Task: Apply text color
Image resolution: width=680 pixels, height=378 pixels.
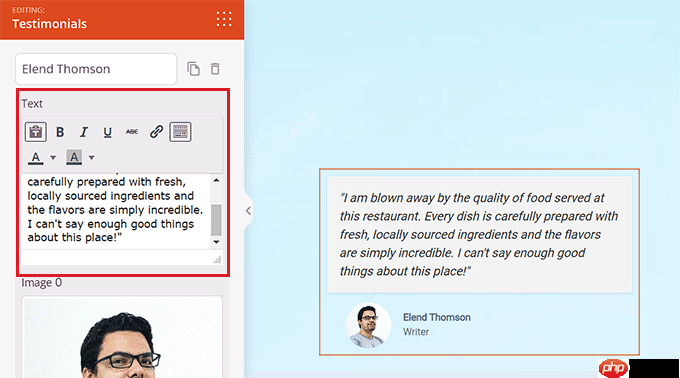Action: 36,158
